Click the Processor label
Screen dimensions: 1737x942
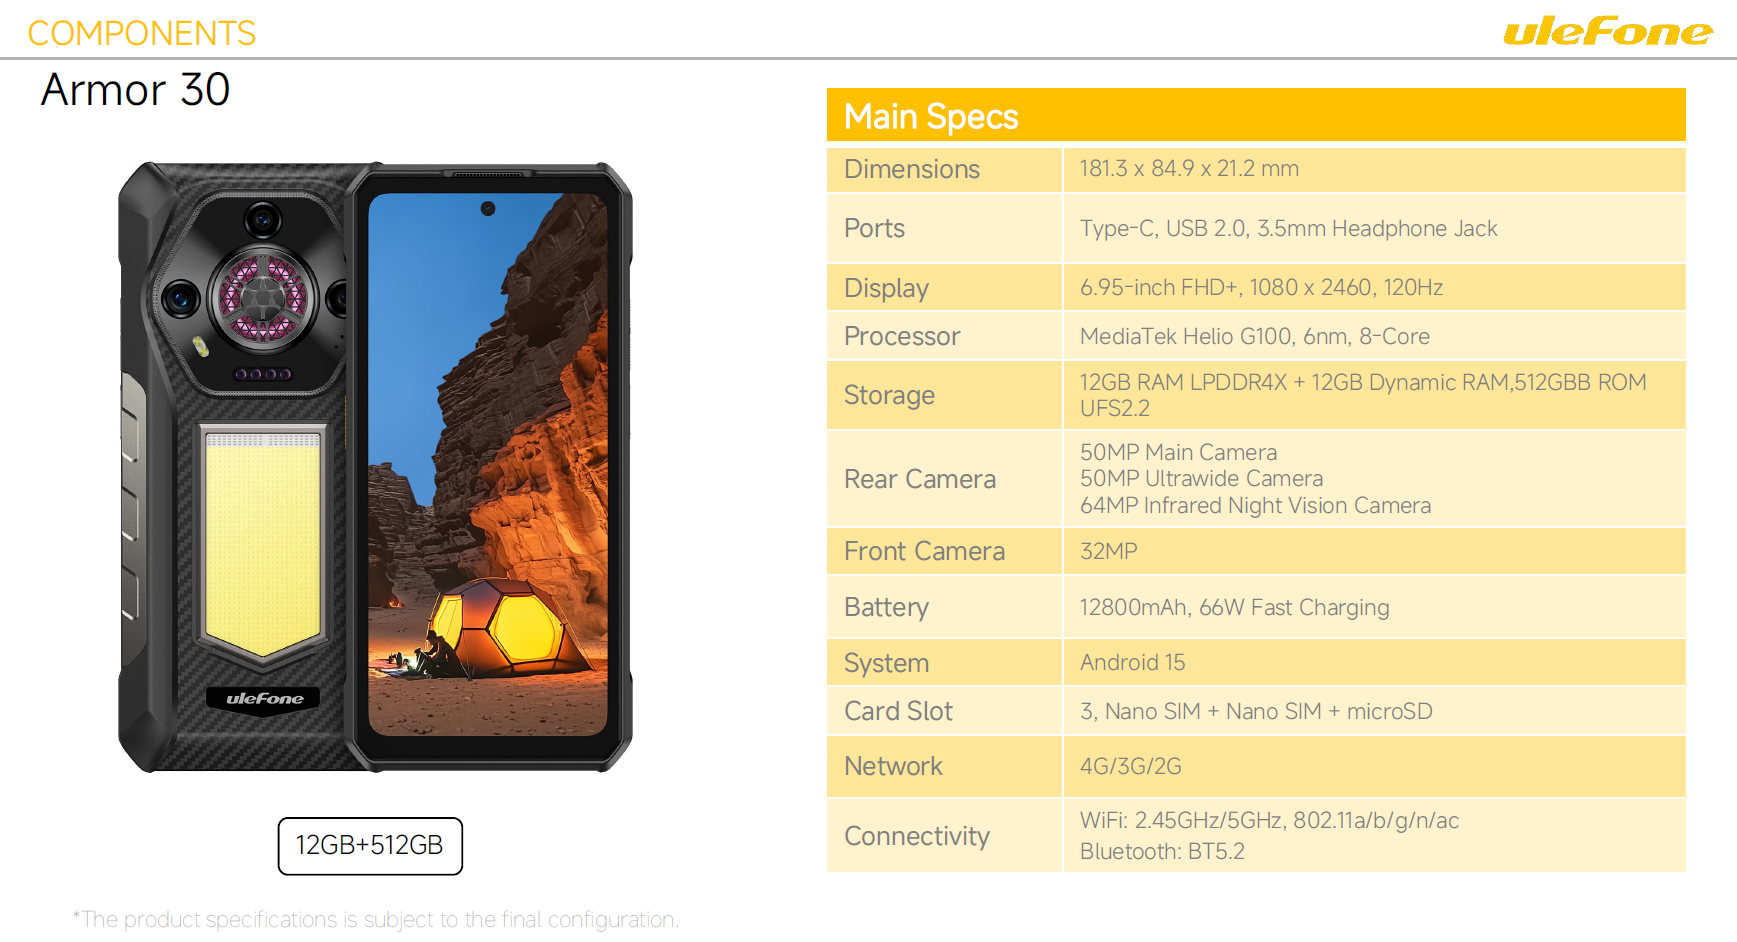902,336
